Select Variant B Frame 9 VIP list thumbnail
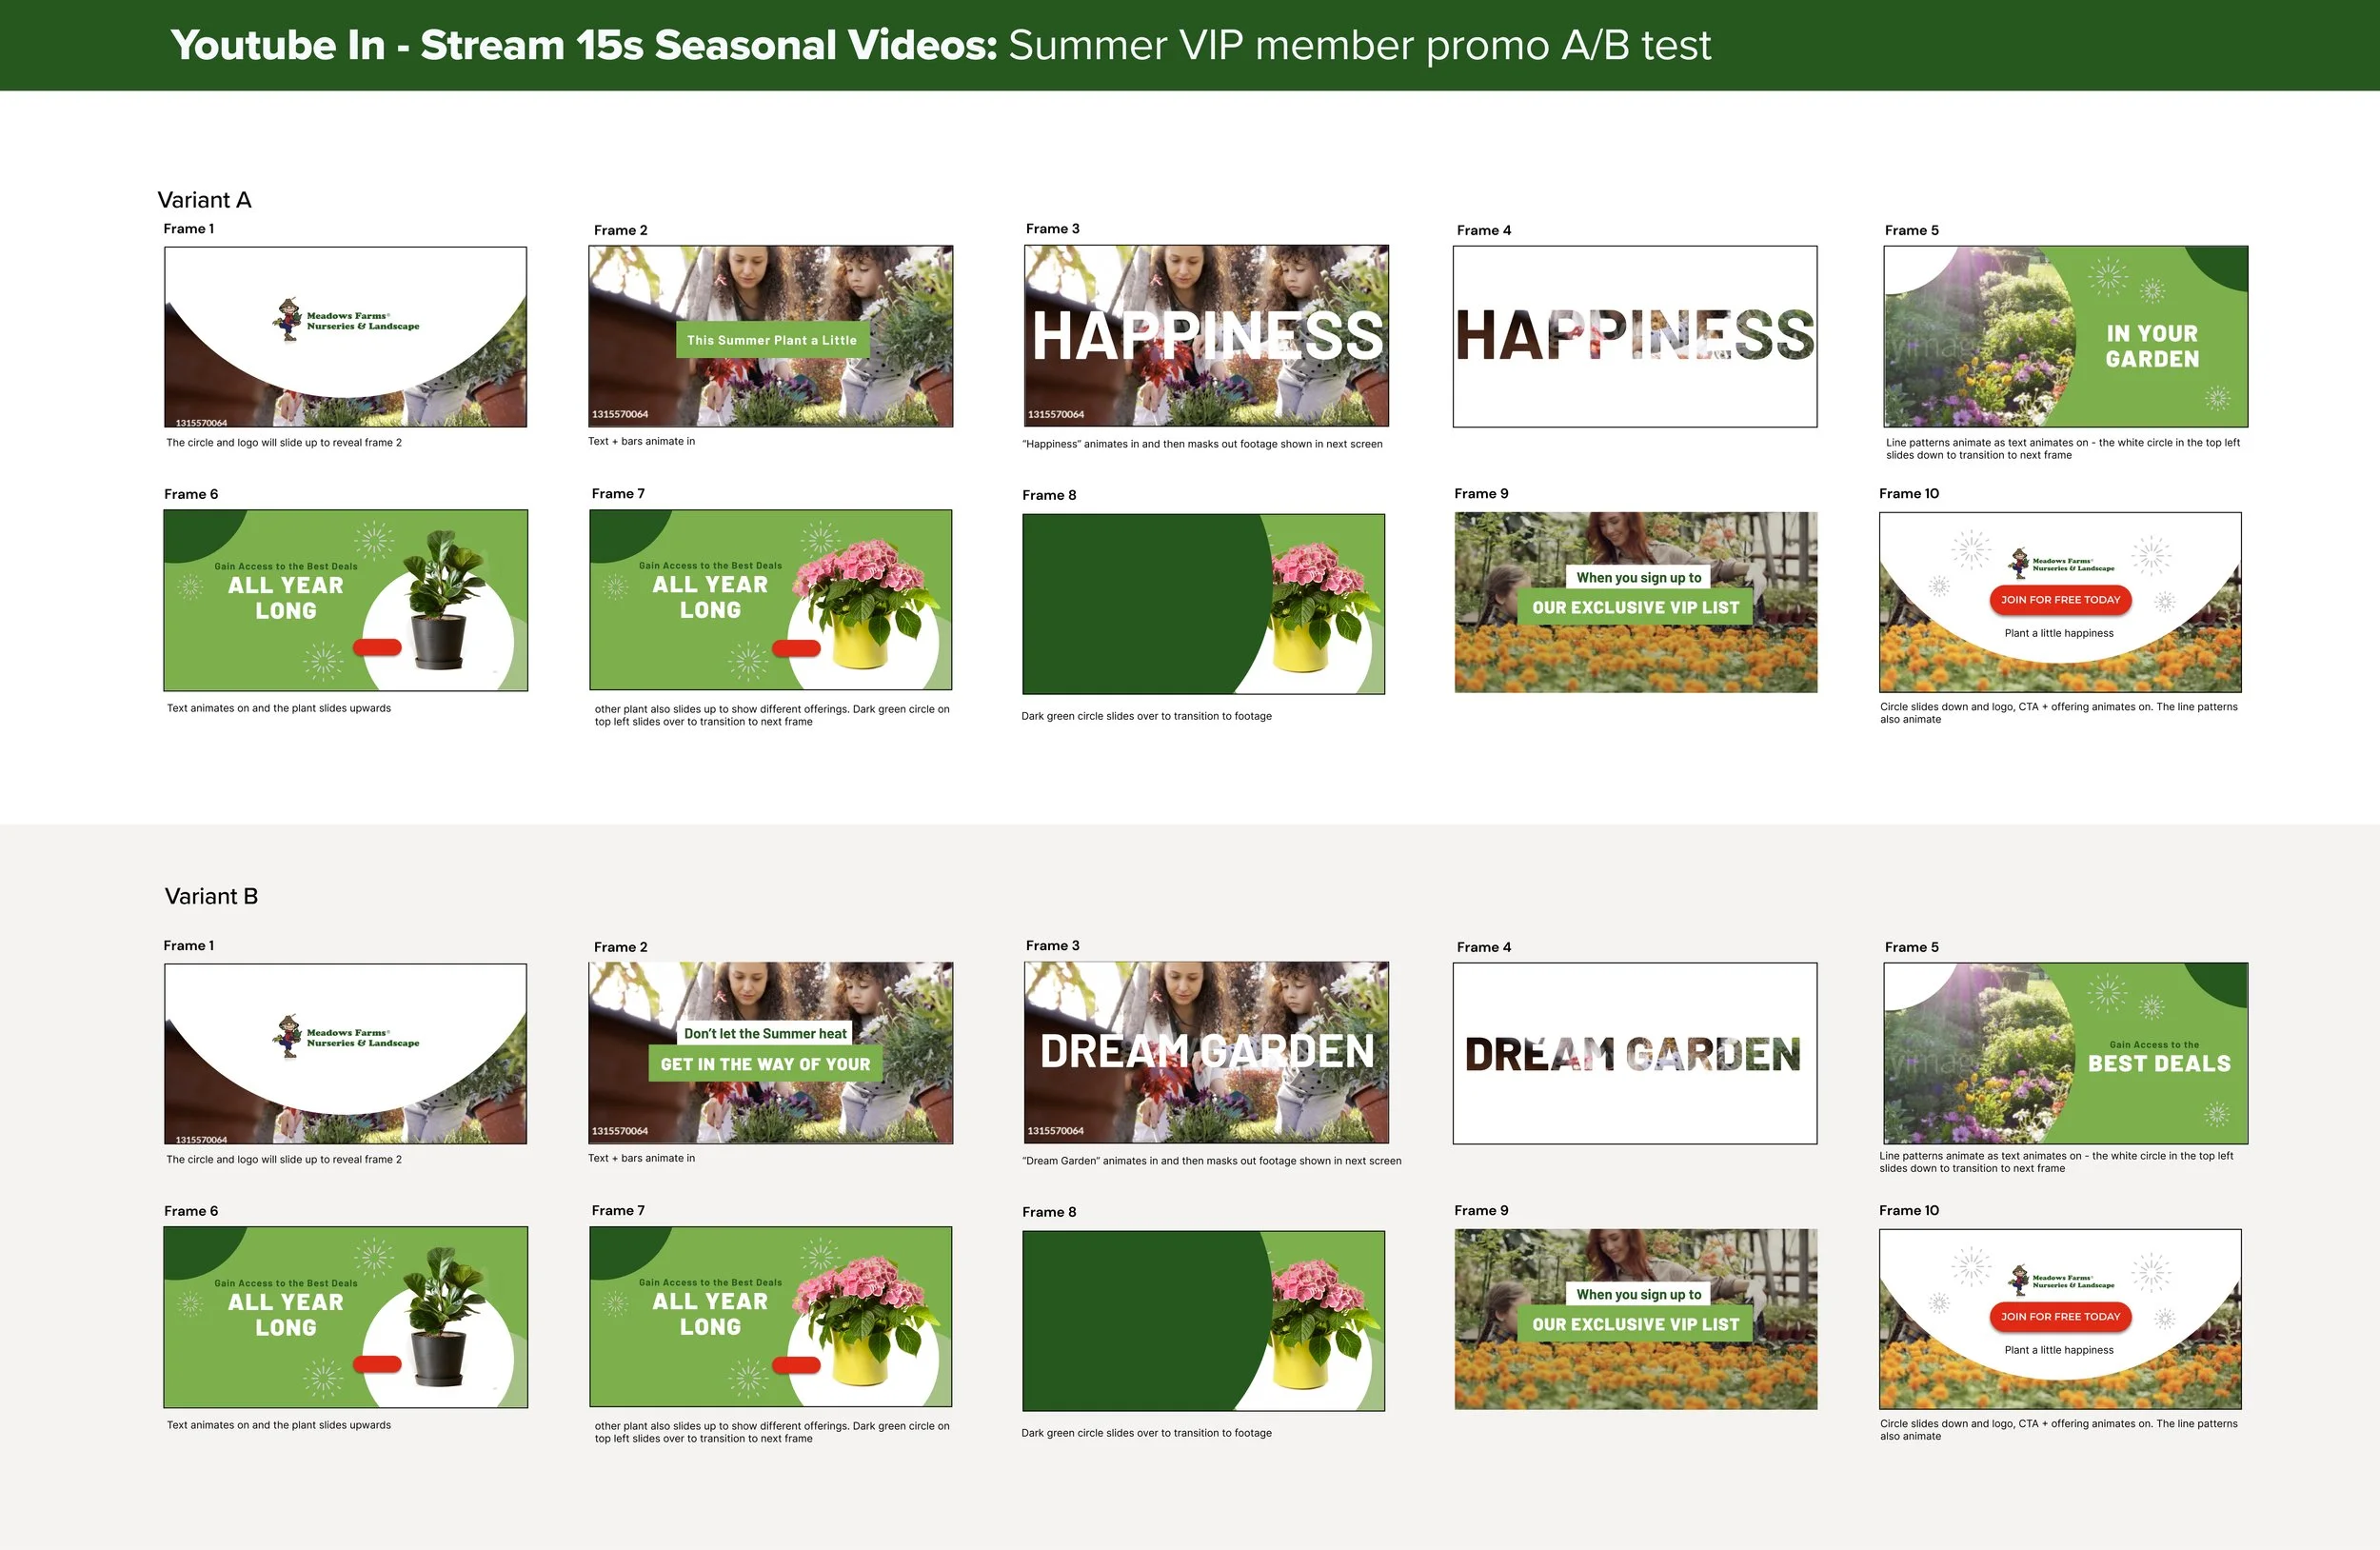Viewport: 2380px width, 1550px height. point(1636,1319)
